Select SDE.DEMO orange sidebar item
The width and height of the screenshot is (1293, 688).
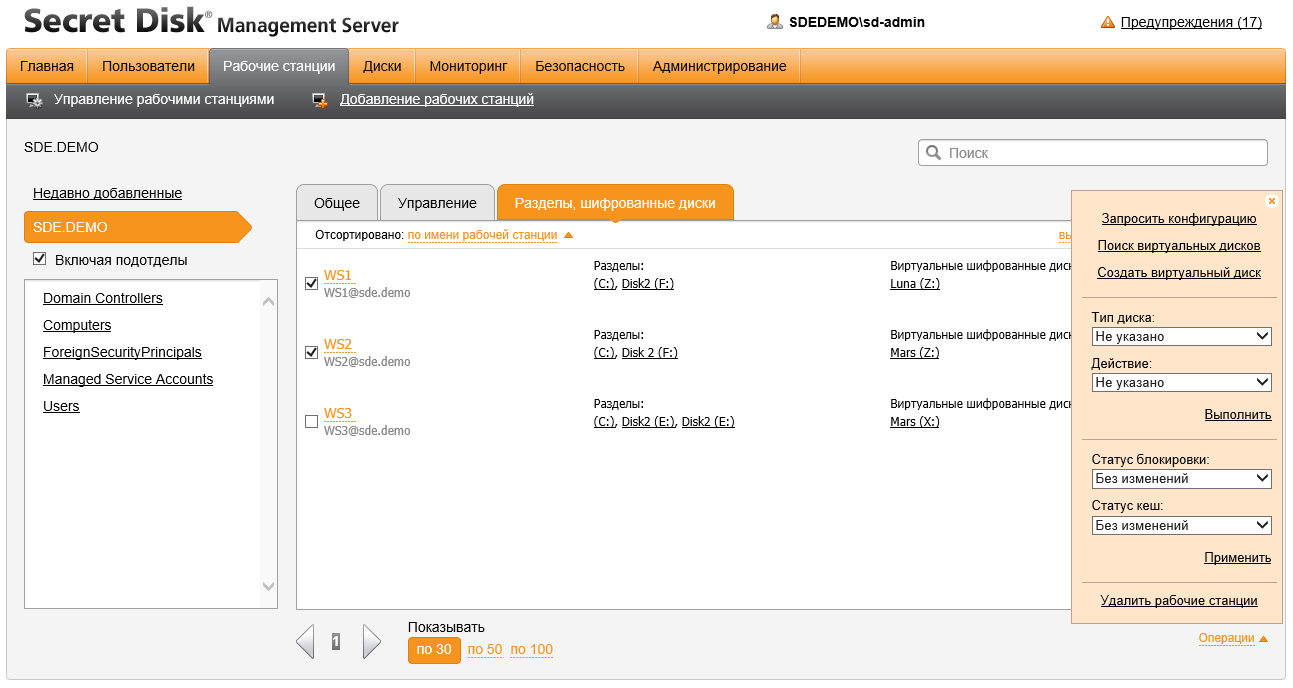tap(138, 227)
